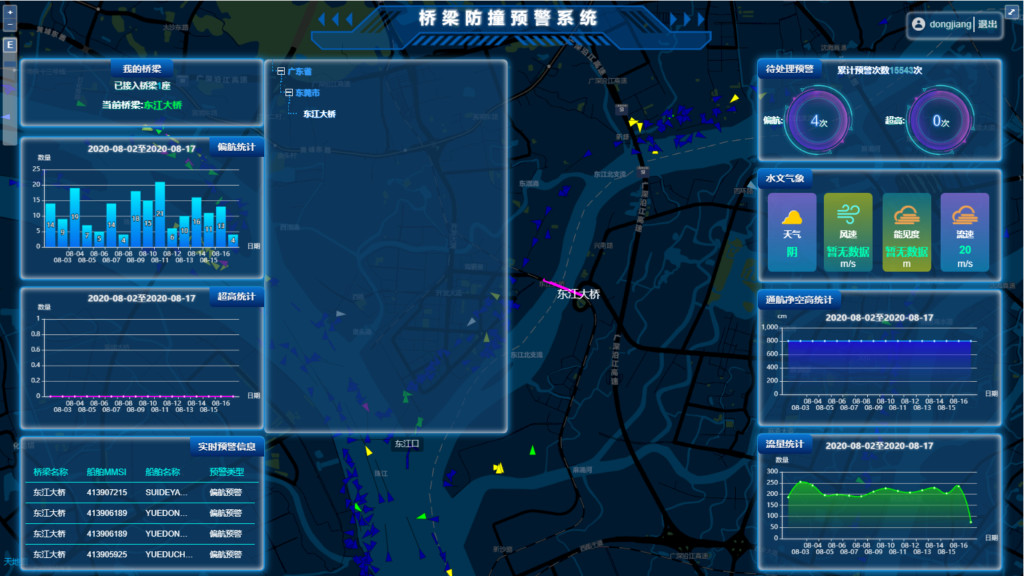1024x576 pixels.
Task: Click the 天气 cloud weather icon
Action: [x=791, y=216]
